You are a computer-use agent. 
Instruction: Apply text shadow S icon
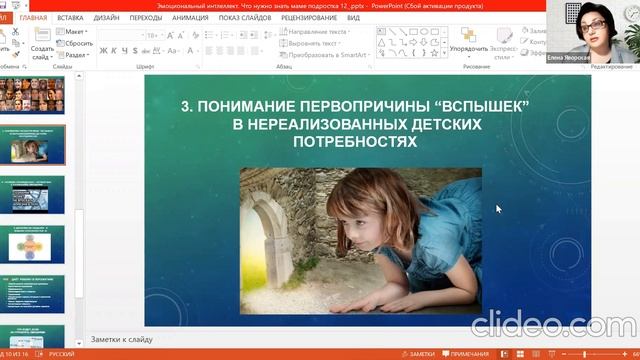(x=135, y=51)
